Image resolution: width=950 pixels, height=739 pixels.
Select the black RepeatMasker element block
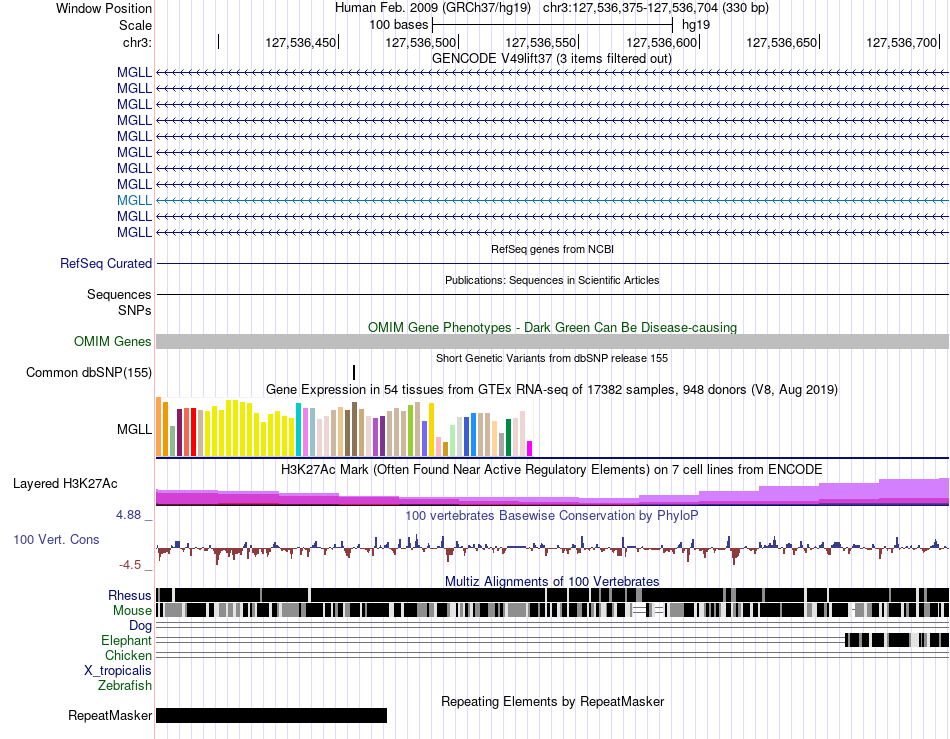(x=271, y=715)
